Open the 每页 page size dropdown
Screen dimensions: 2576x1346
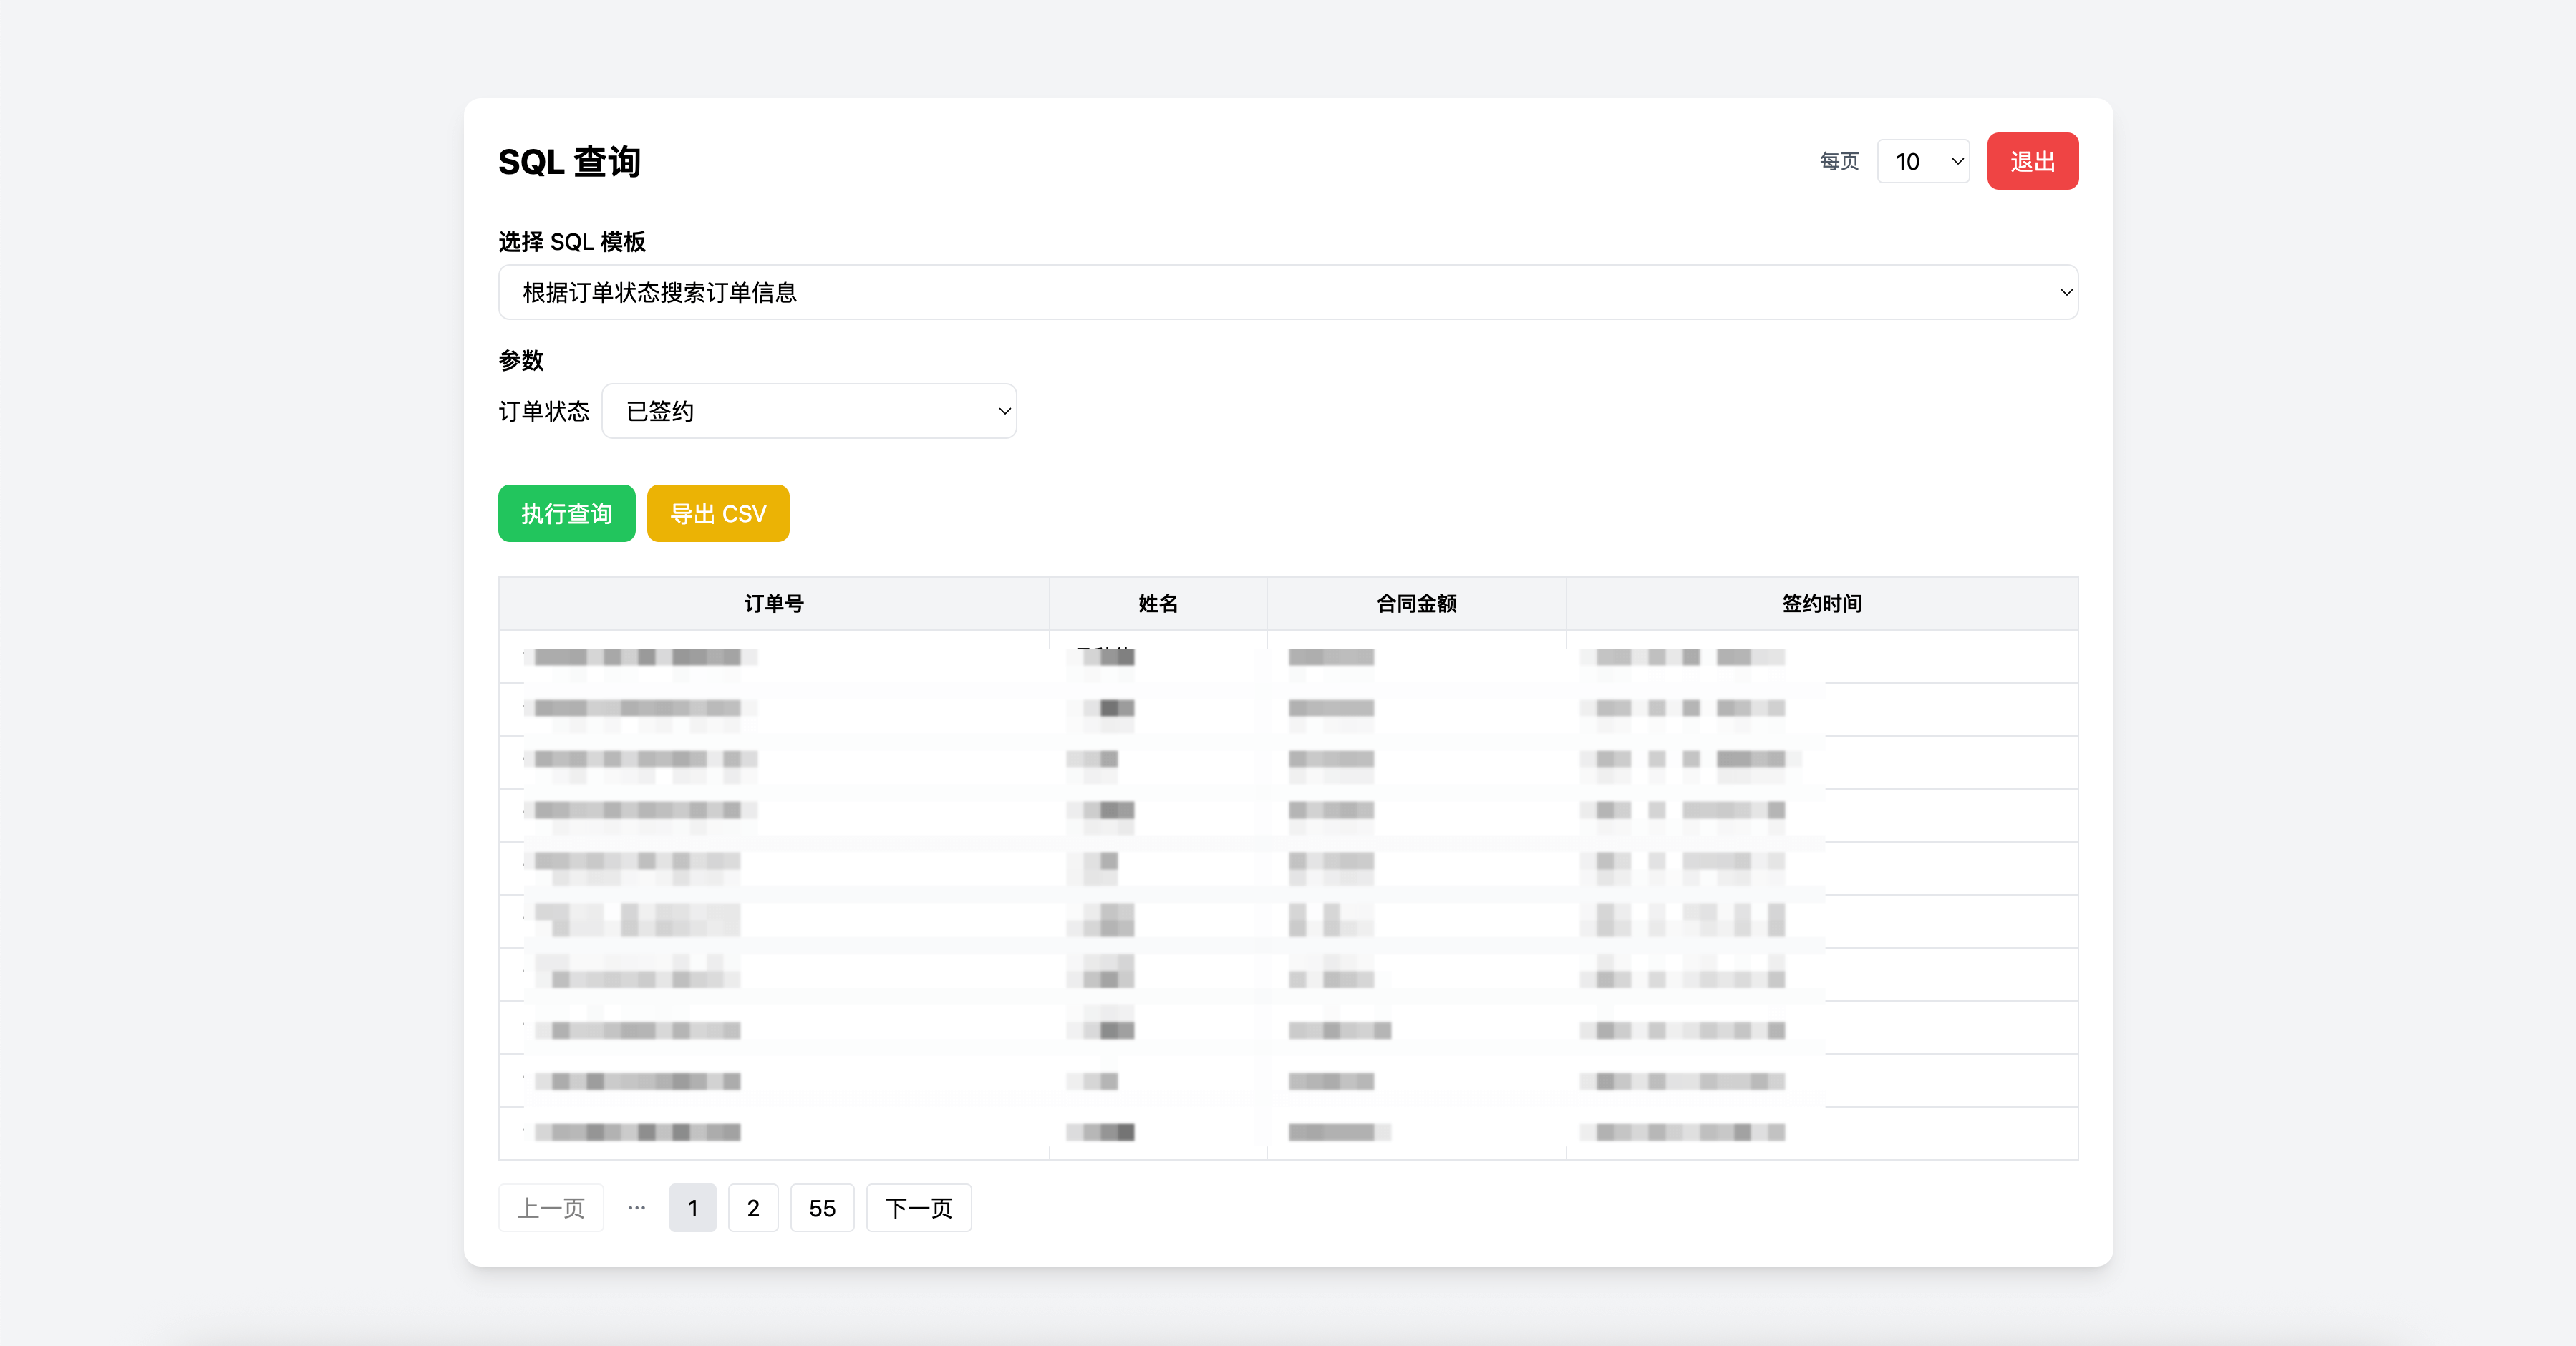pyautogui.click(x=1922, y=161)
